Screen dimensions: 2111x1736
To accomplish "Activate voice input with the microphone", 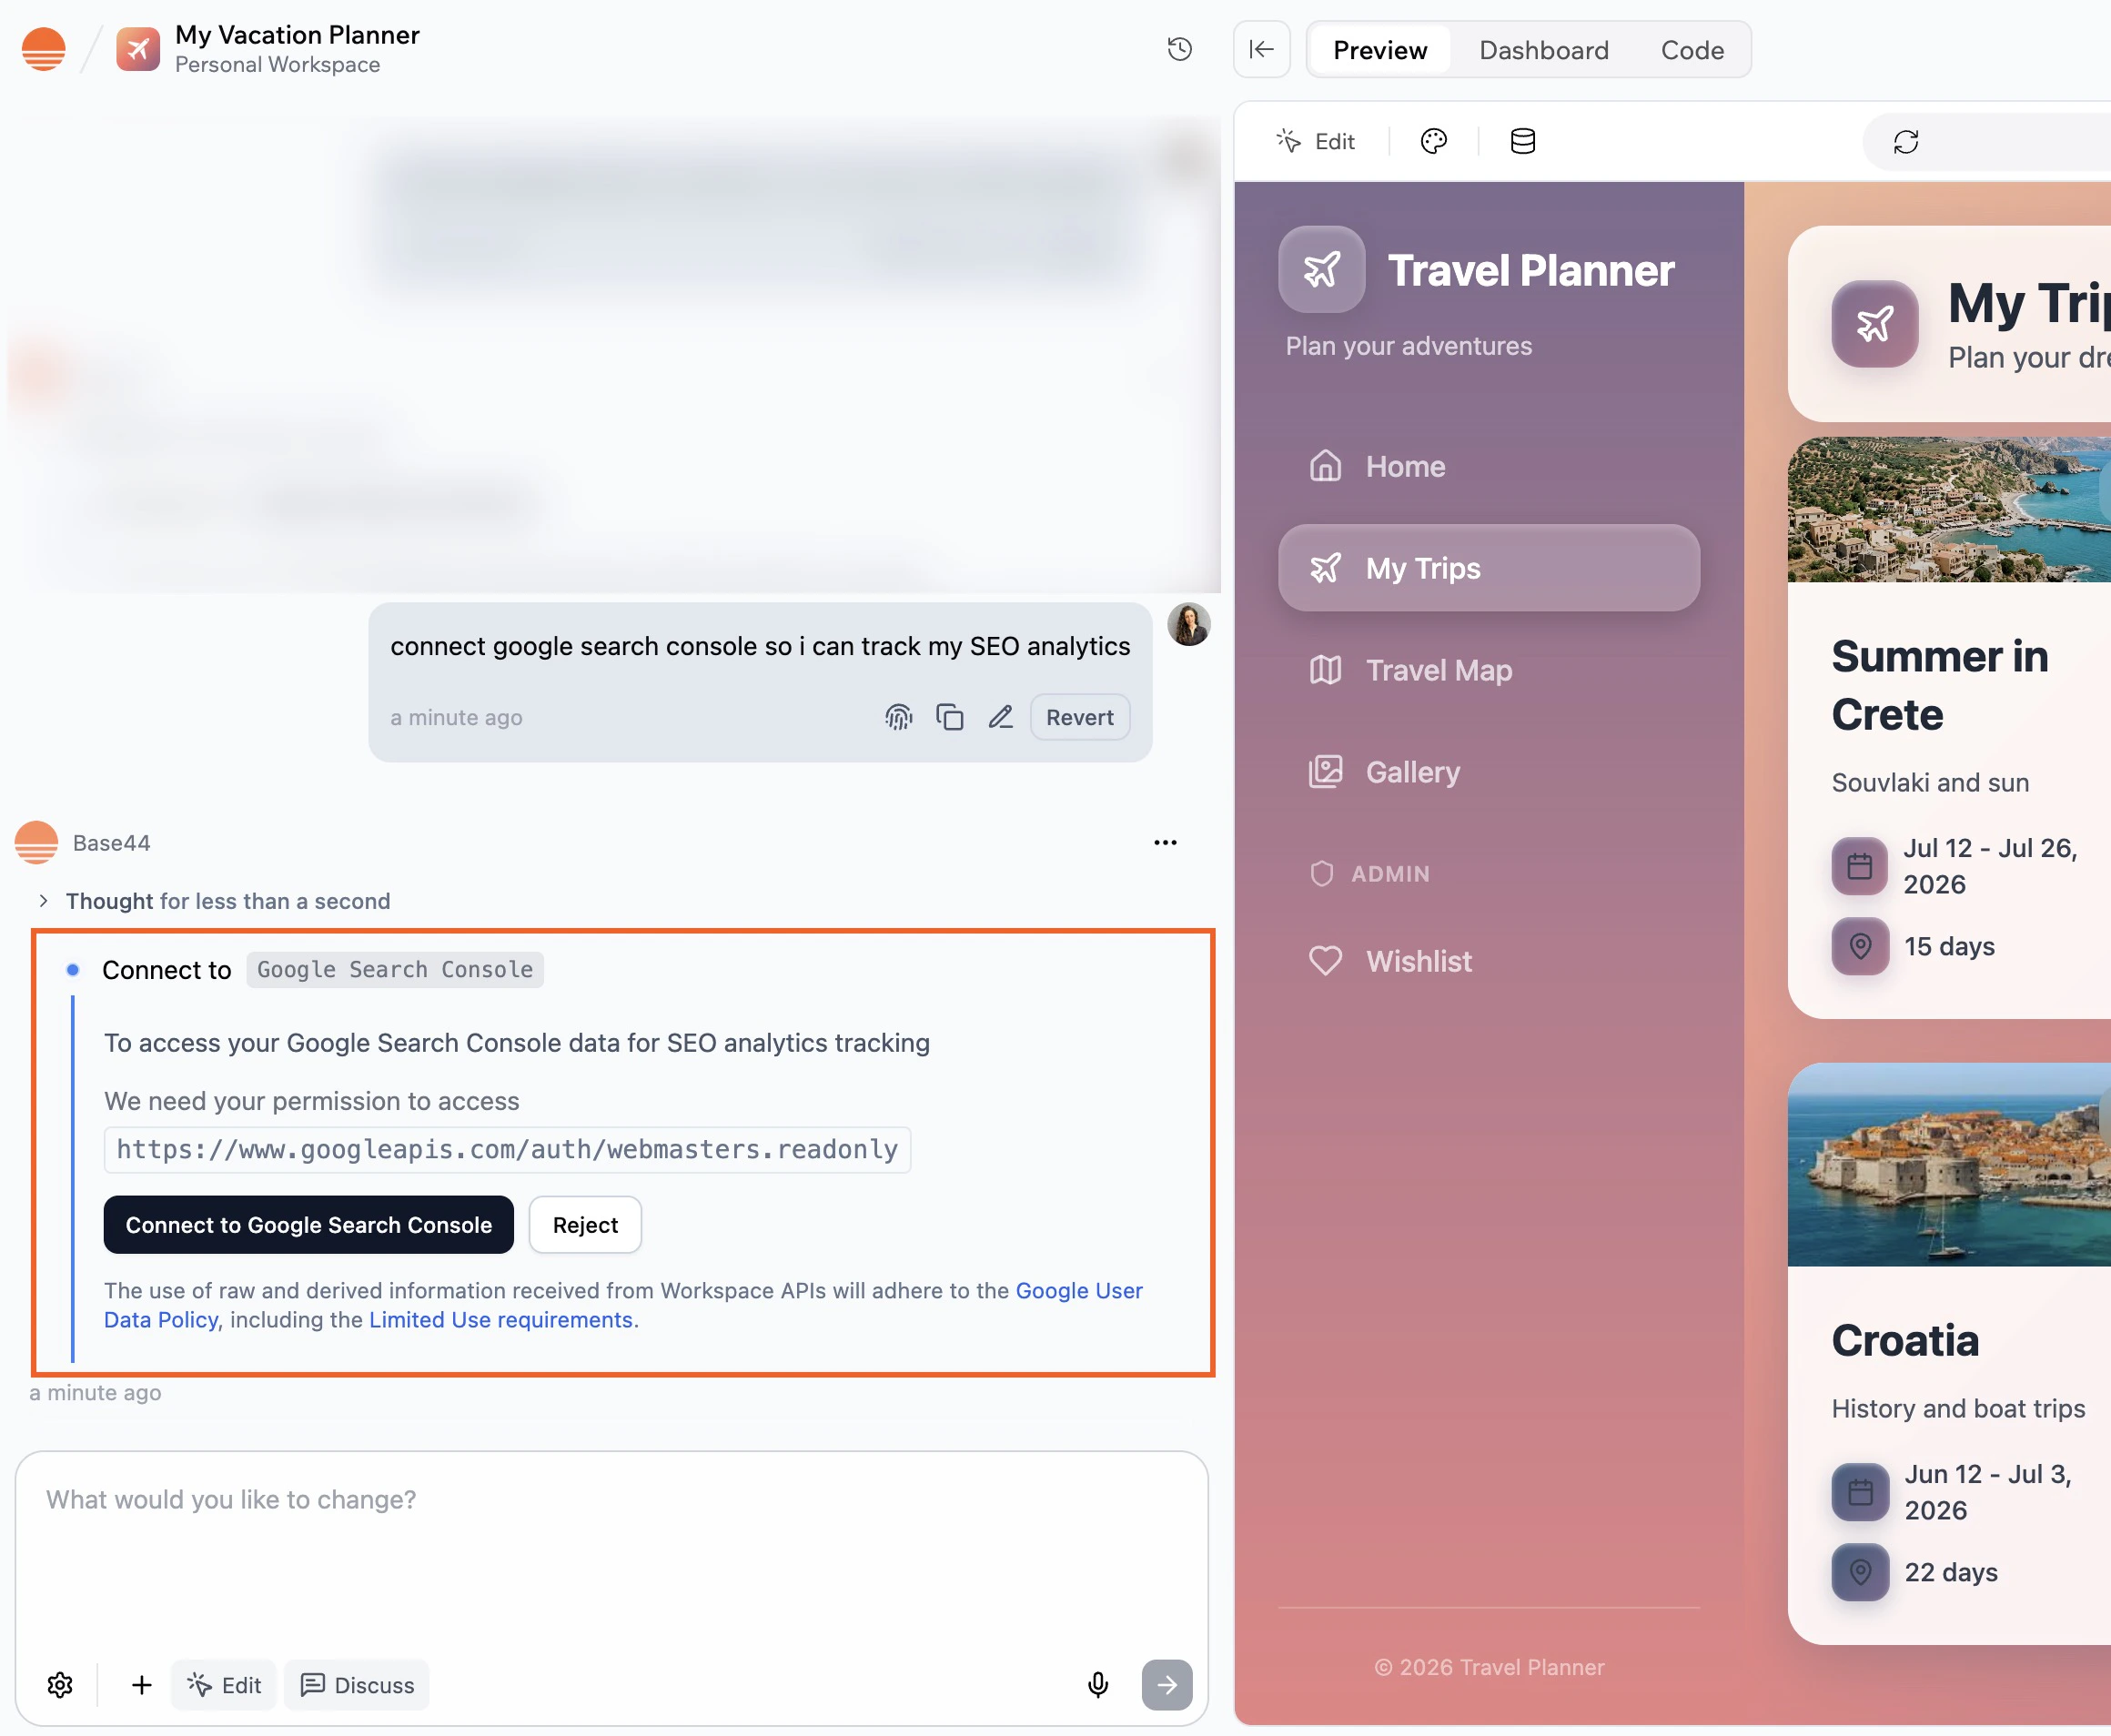I will (x=1097, y=1684).
